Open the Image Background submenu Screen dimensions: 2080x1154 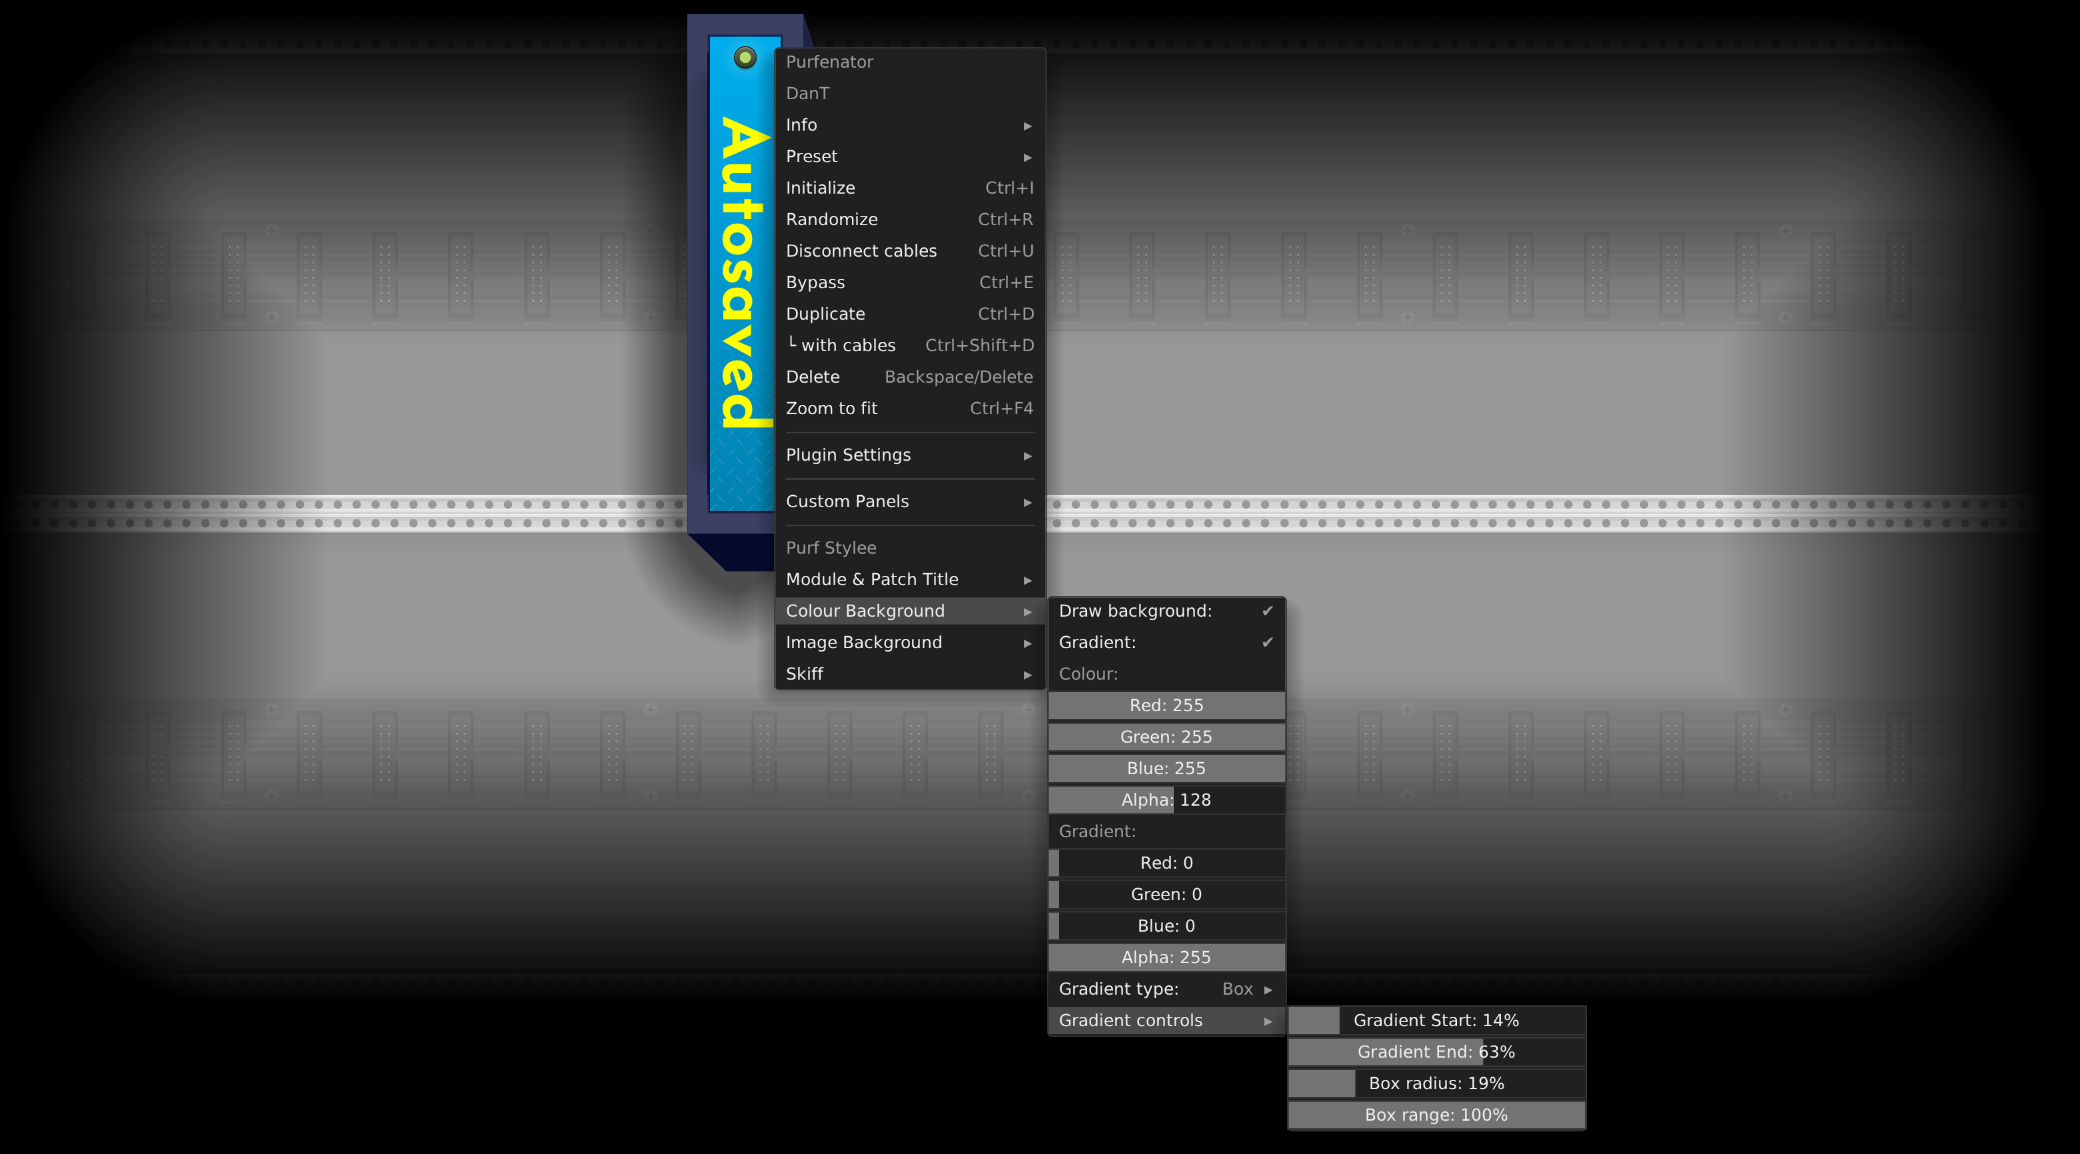point(908,642)
